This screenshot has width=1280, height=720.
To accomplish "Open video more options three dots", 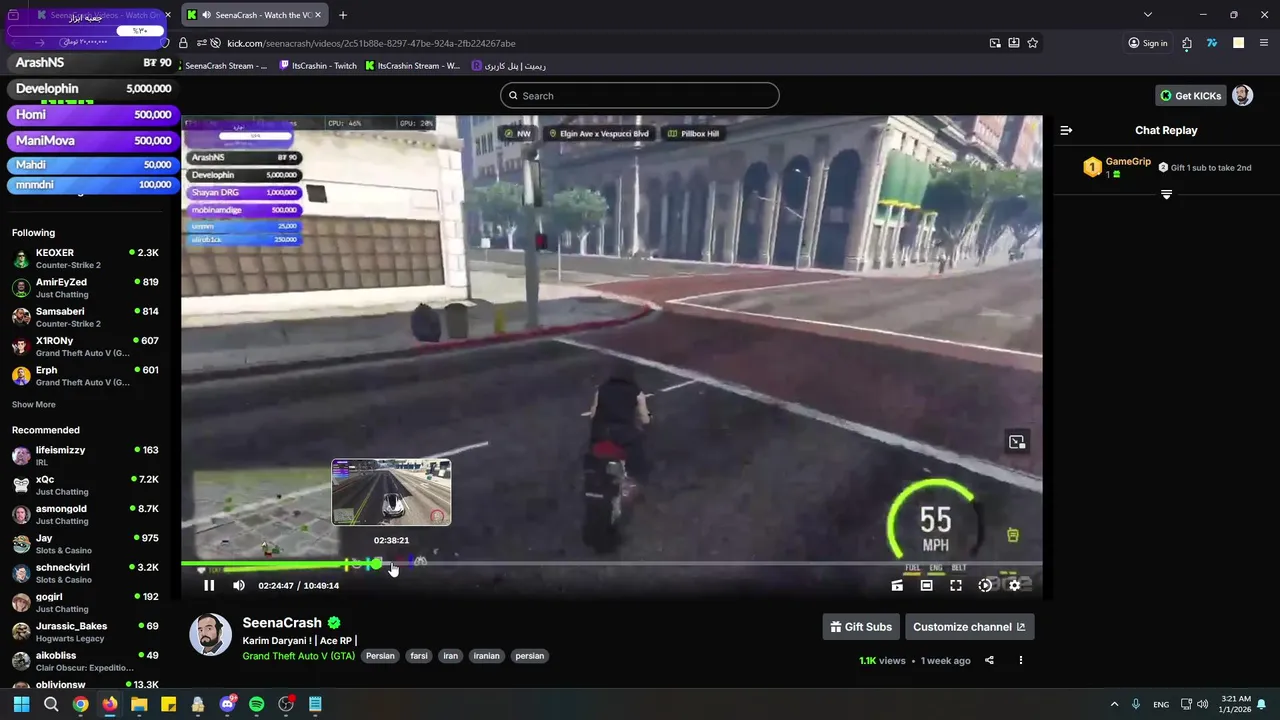I will (1021, 660).
